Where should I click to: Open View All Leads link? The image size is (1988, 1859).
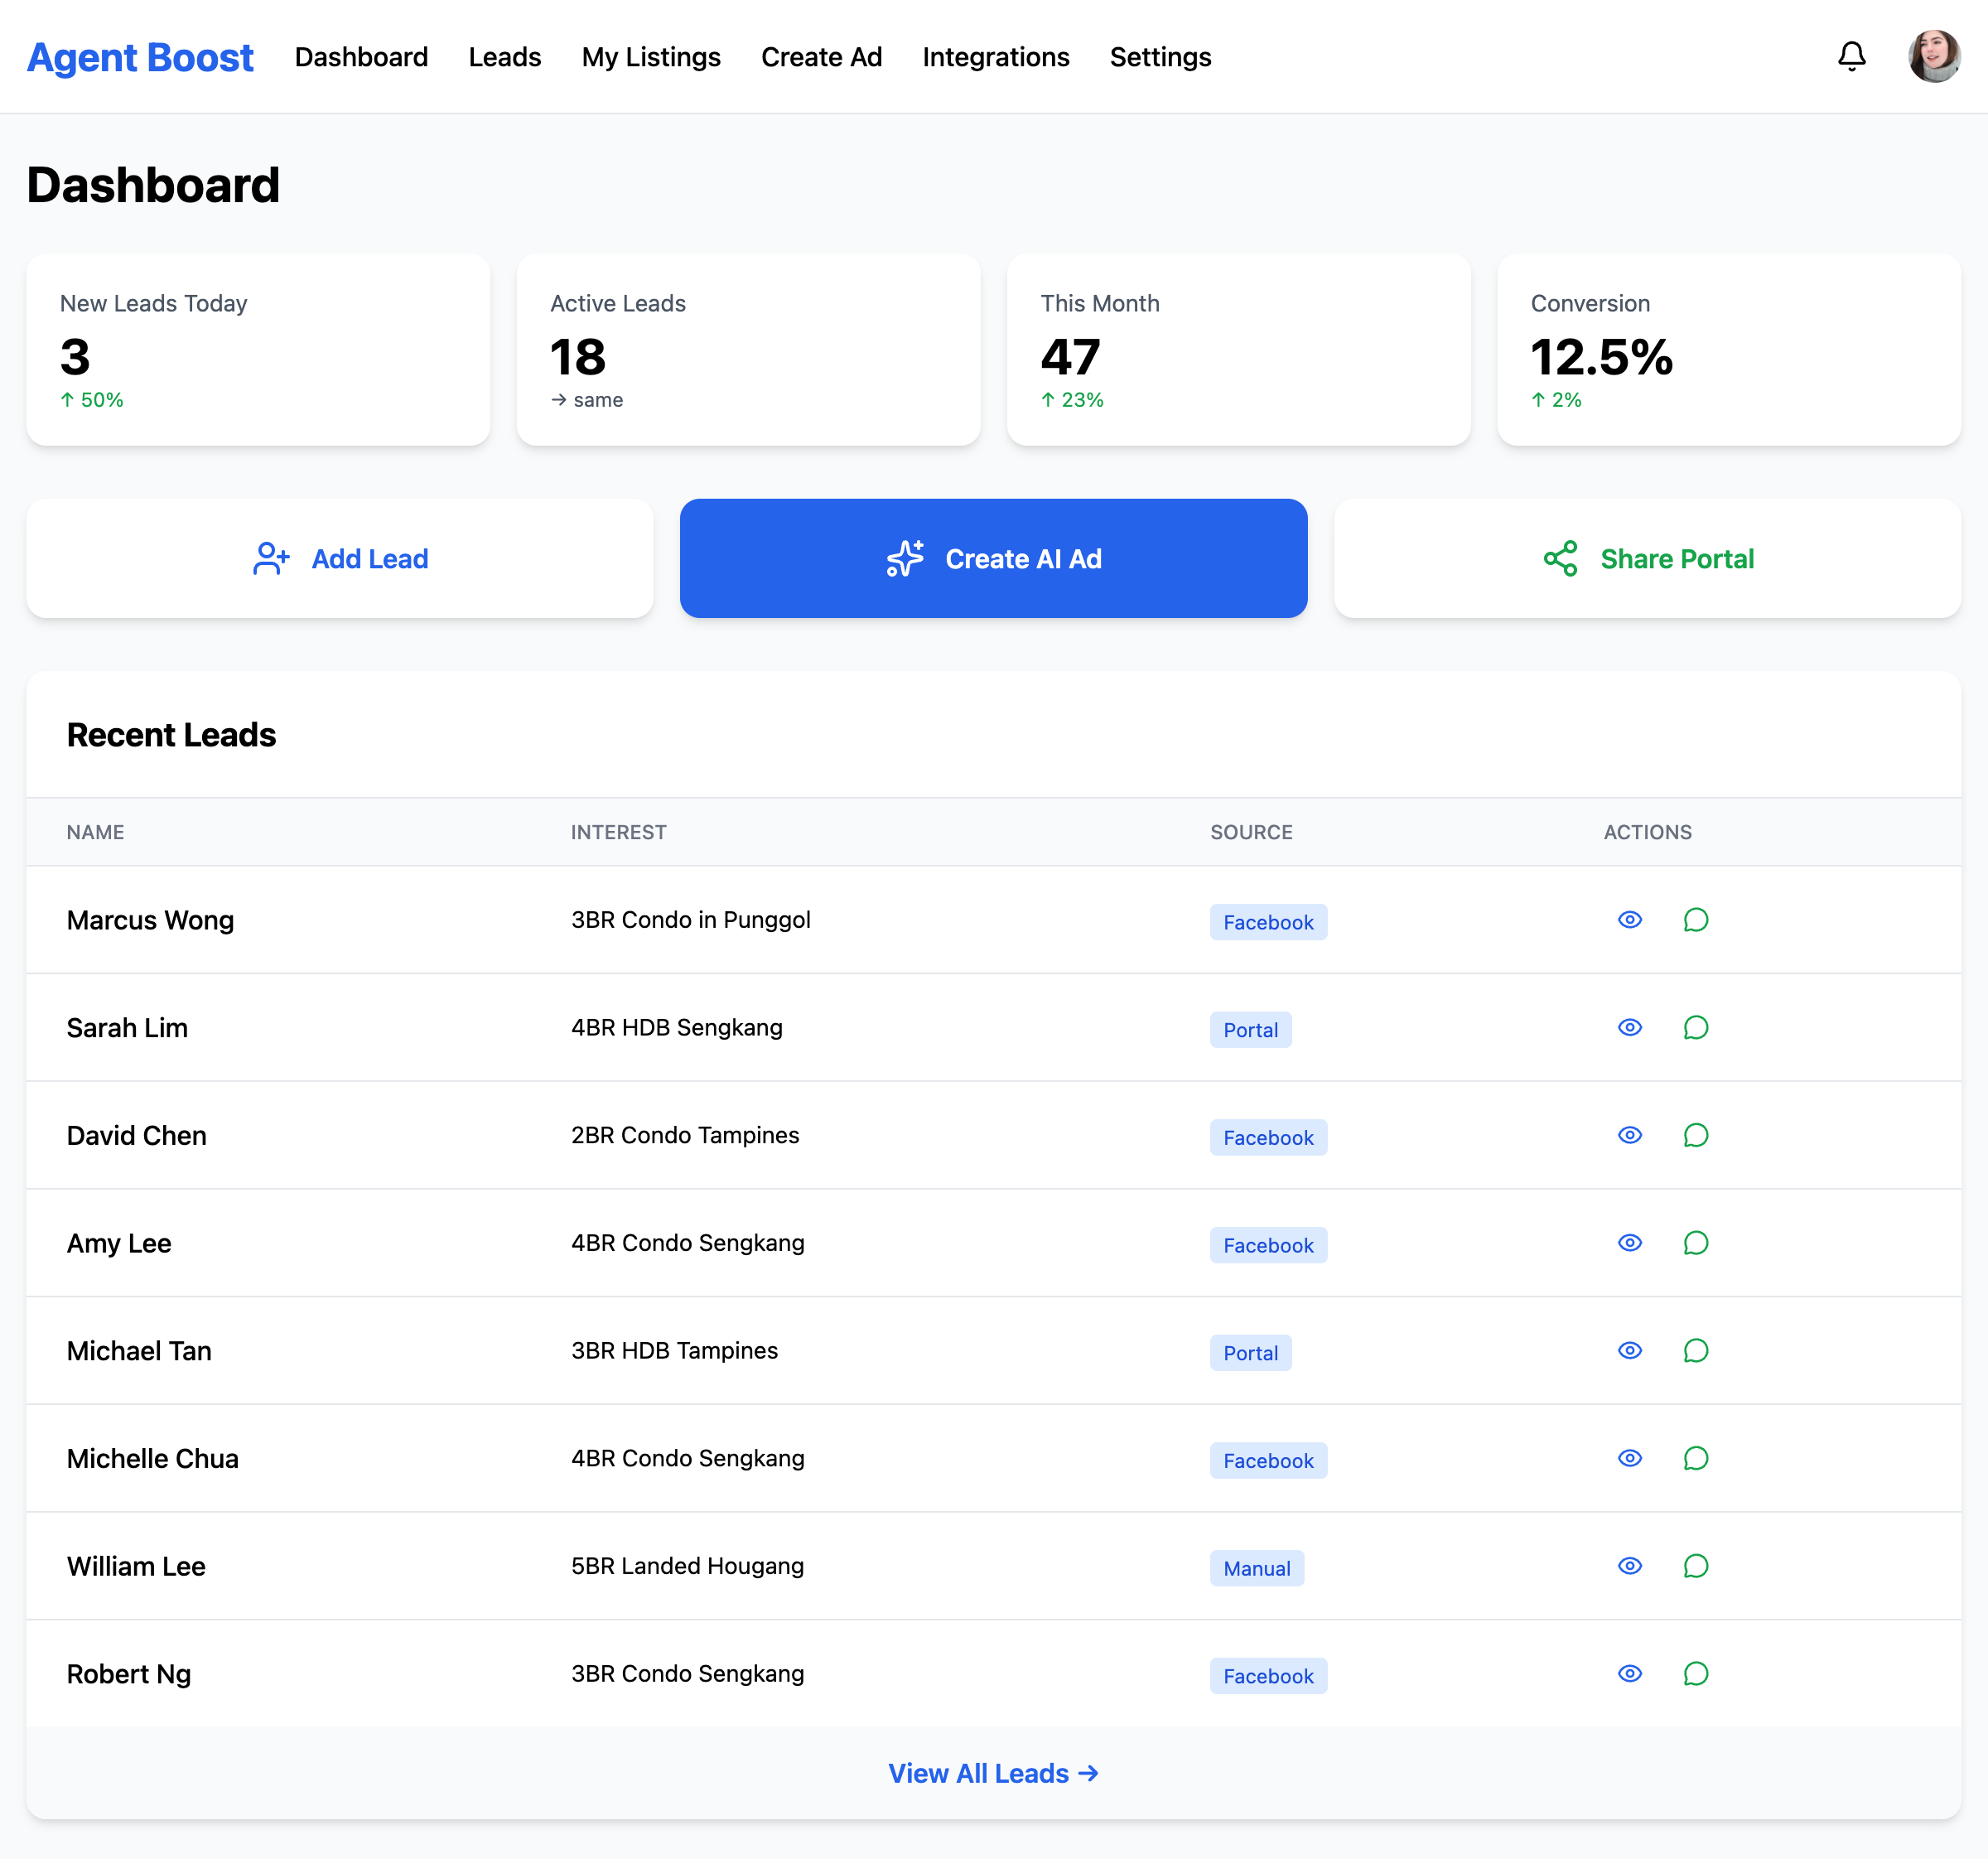(x=993, y=1773)
